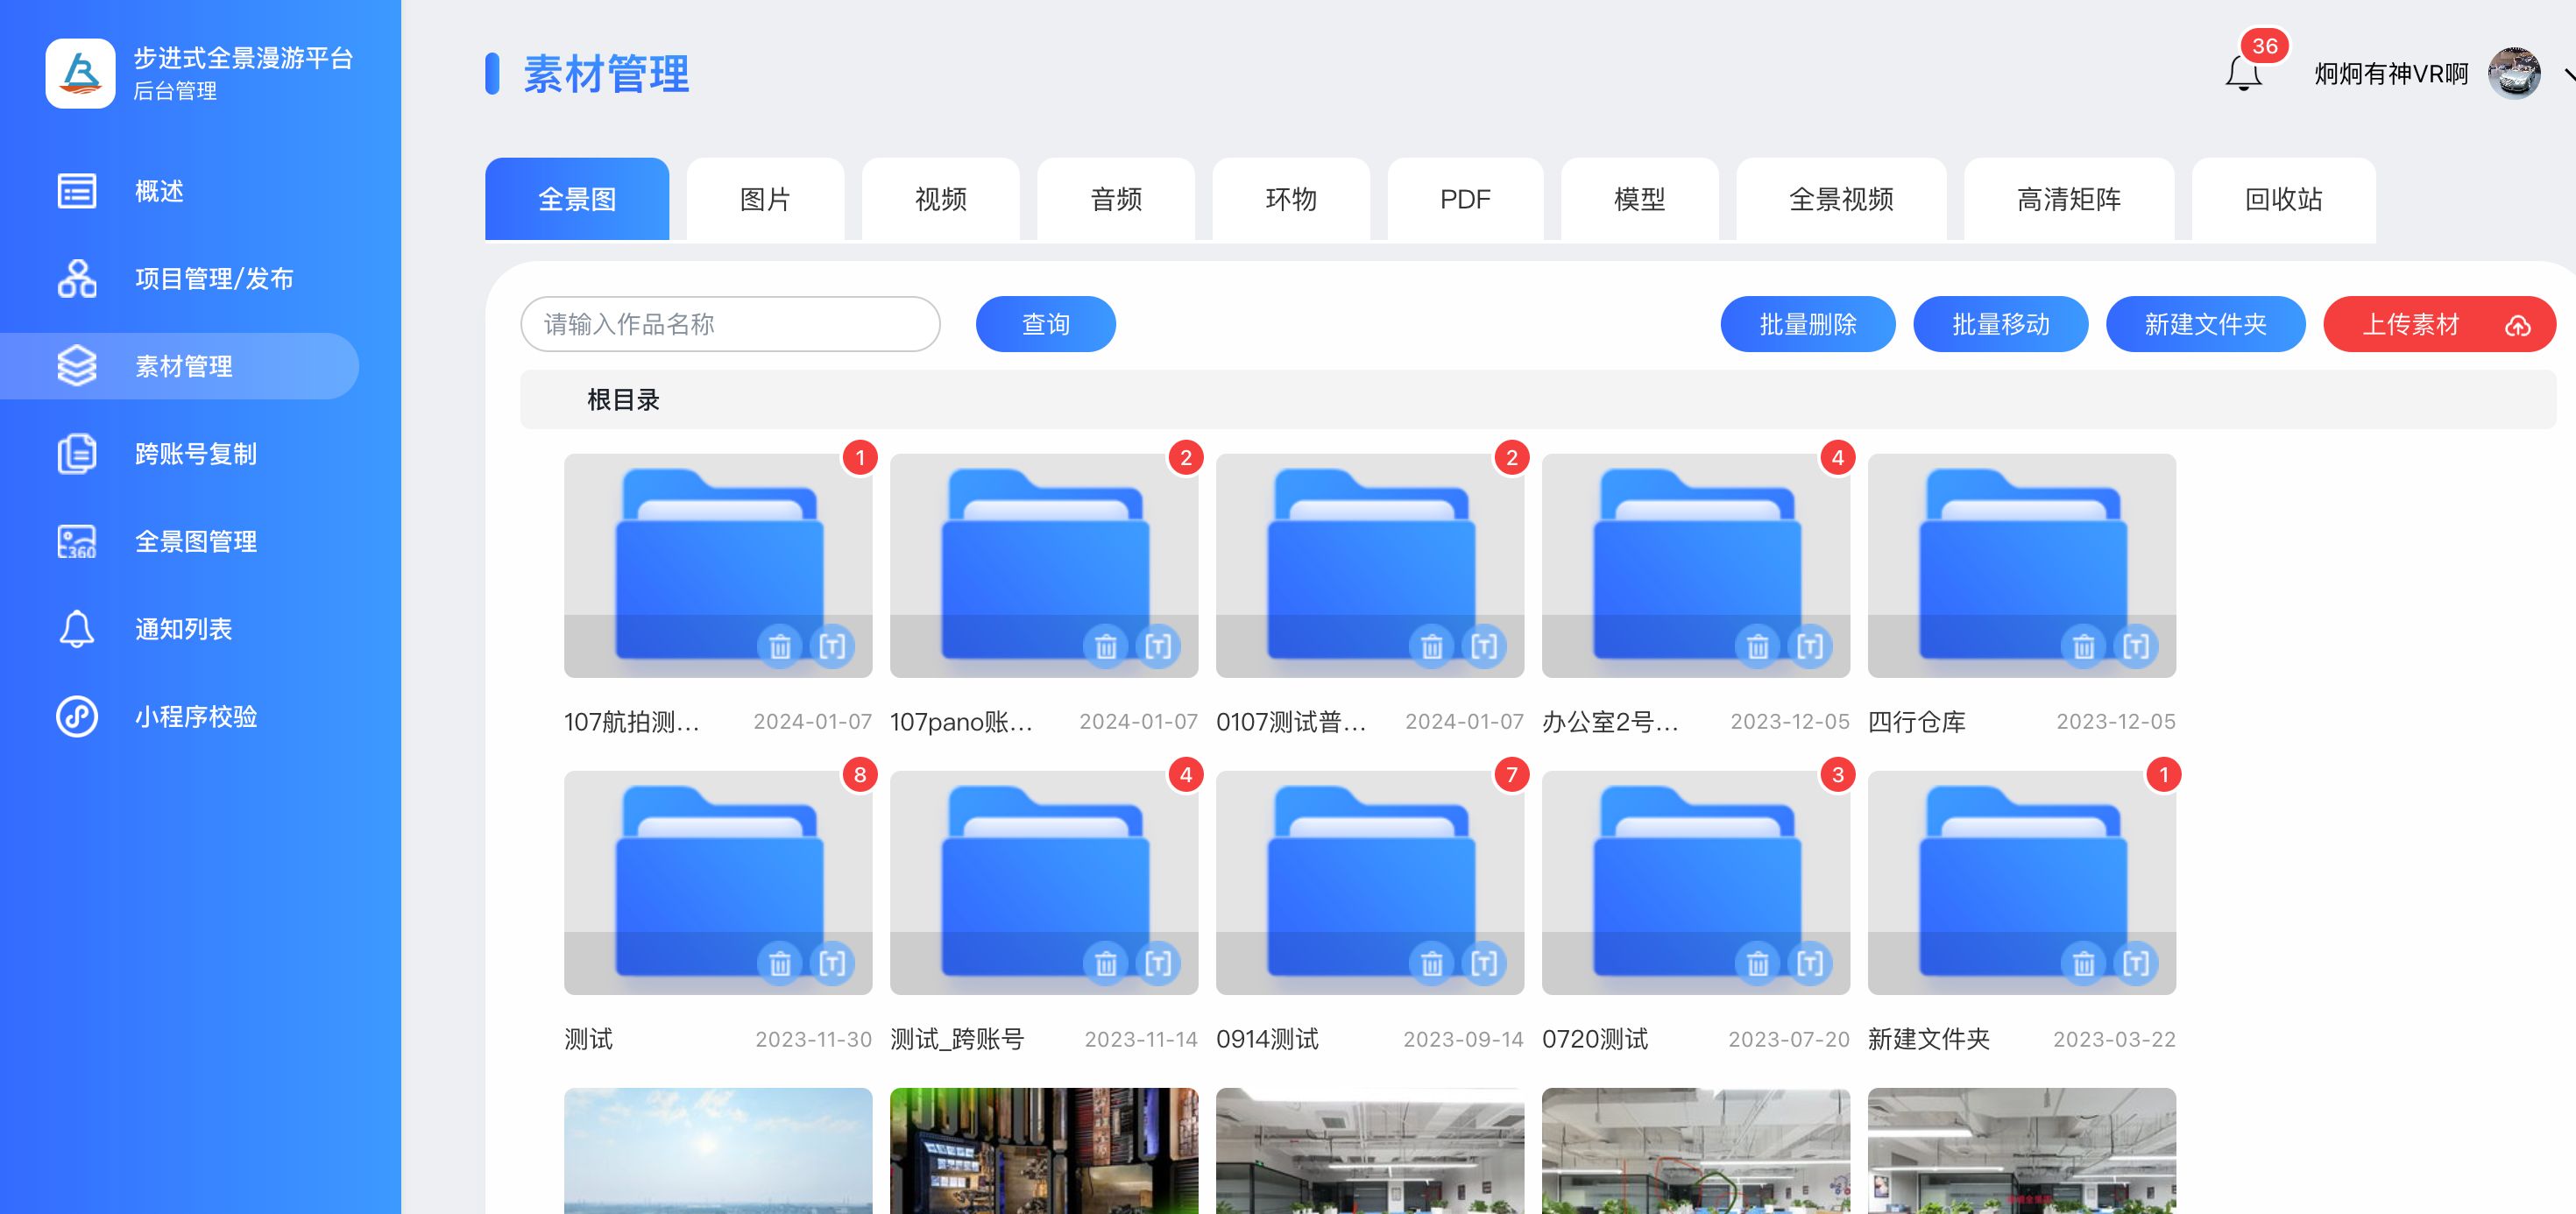
Task: Expand the user account dropdown arrow
Action: pyautogui.click(x=2567, y=74)
